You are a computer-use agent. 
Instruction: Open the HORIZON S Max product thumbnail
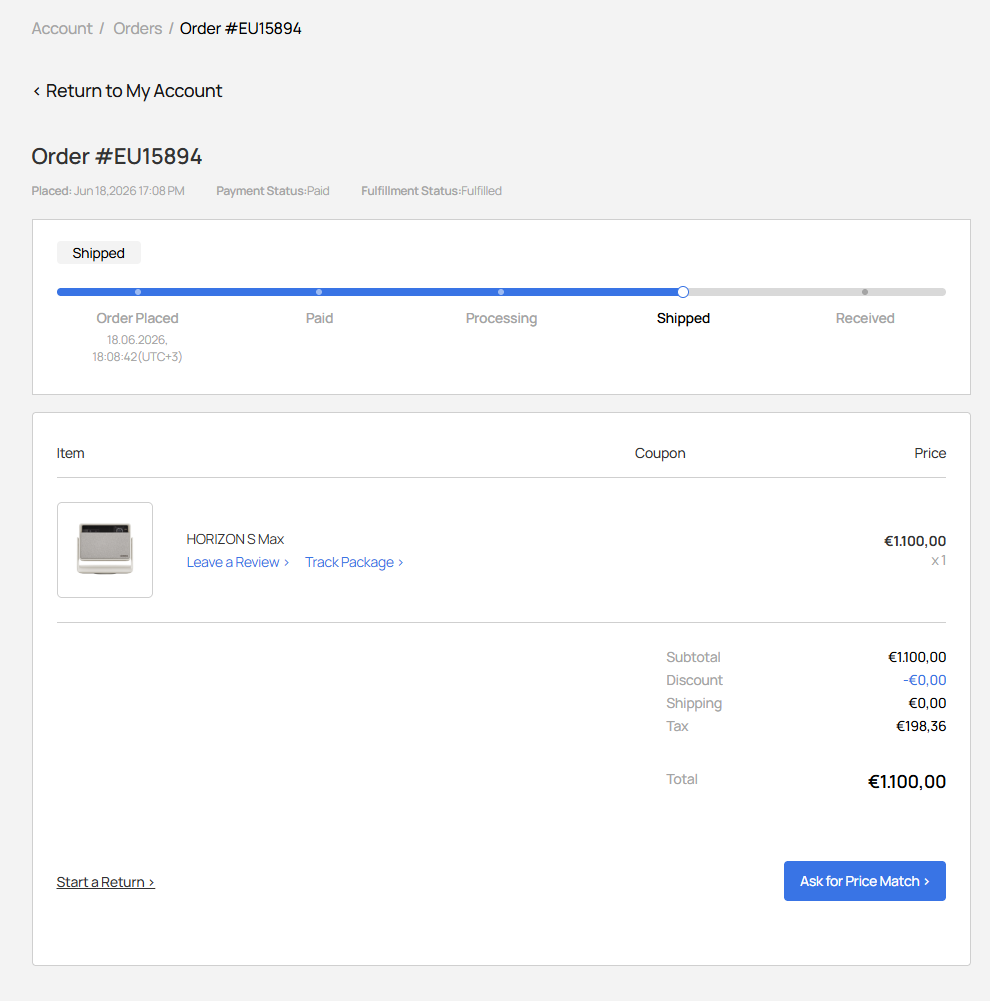click(105, 550)
